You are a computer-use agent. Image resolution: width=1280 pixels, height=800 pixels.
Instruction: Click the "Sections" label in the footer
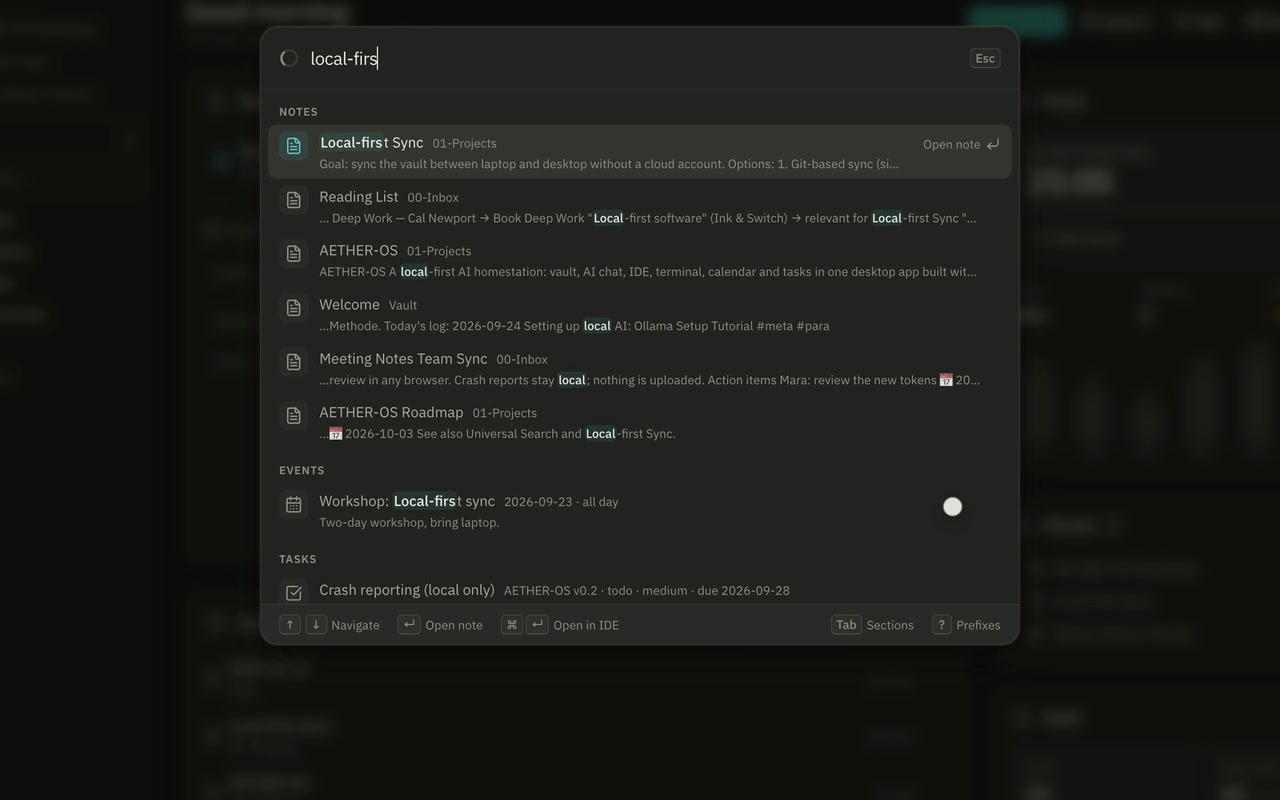point(890,625)
